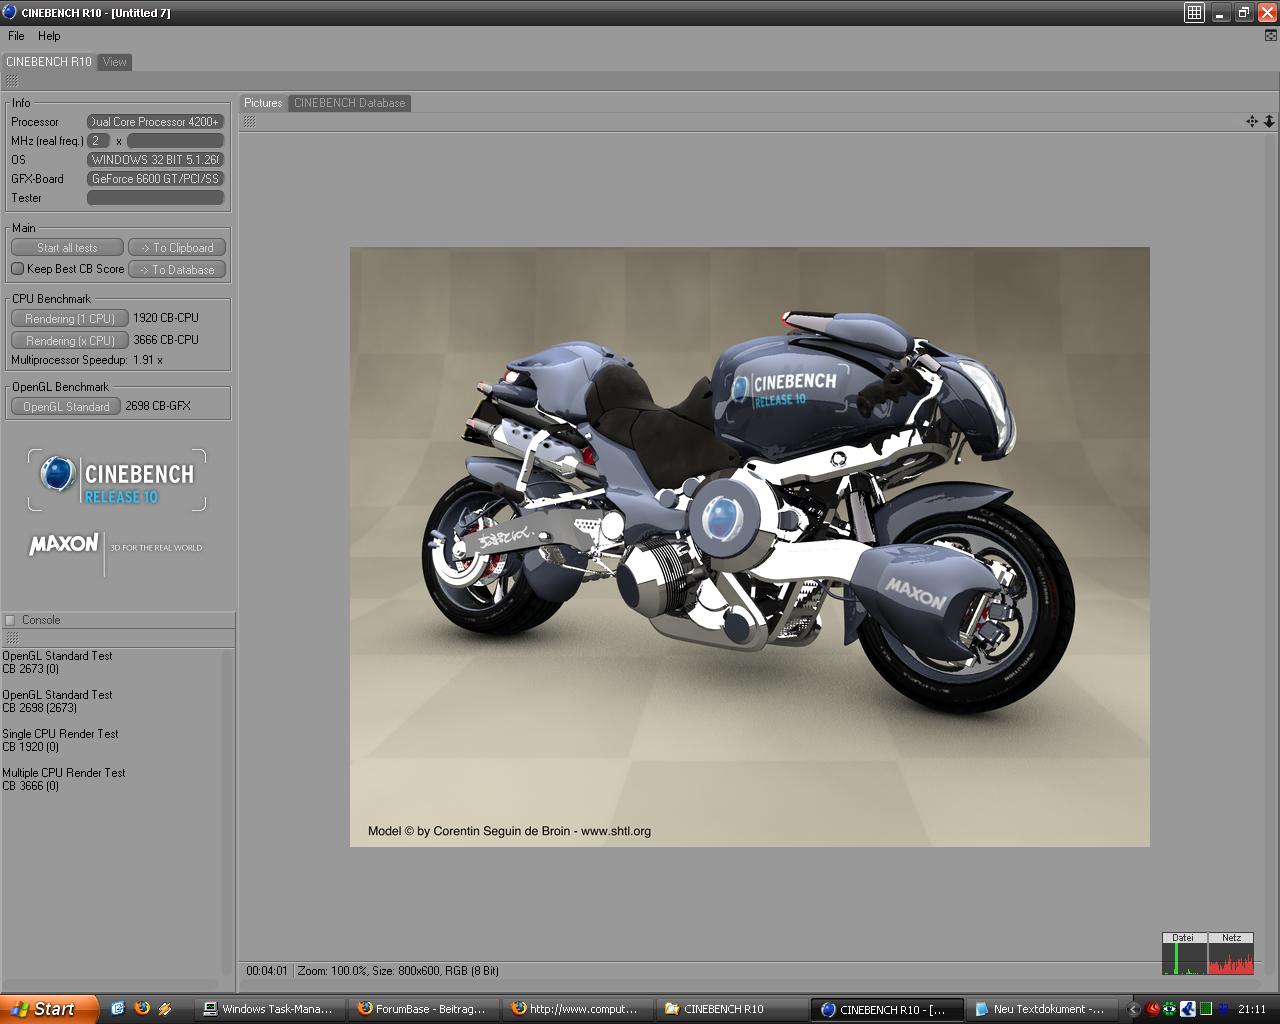Screen dimensions: 1280x1024
Task: Click the green square system tray icon
Action: (1206, 1009)
